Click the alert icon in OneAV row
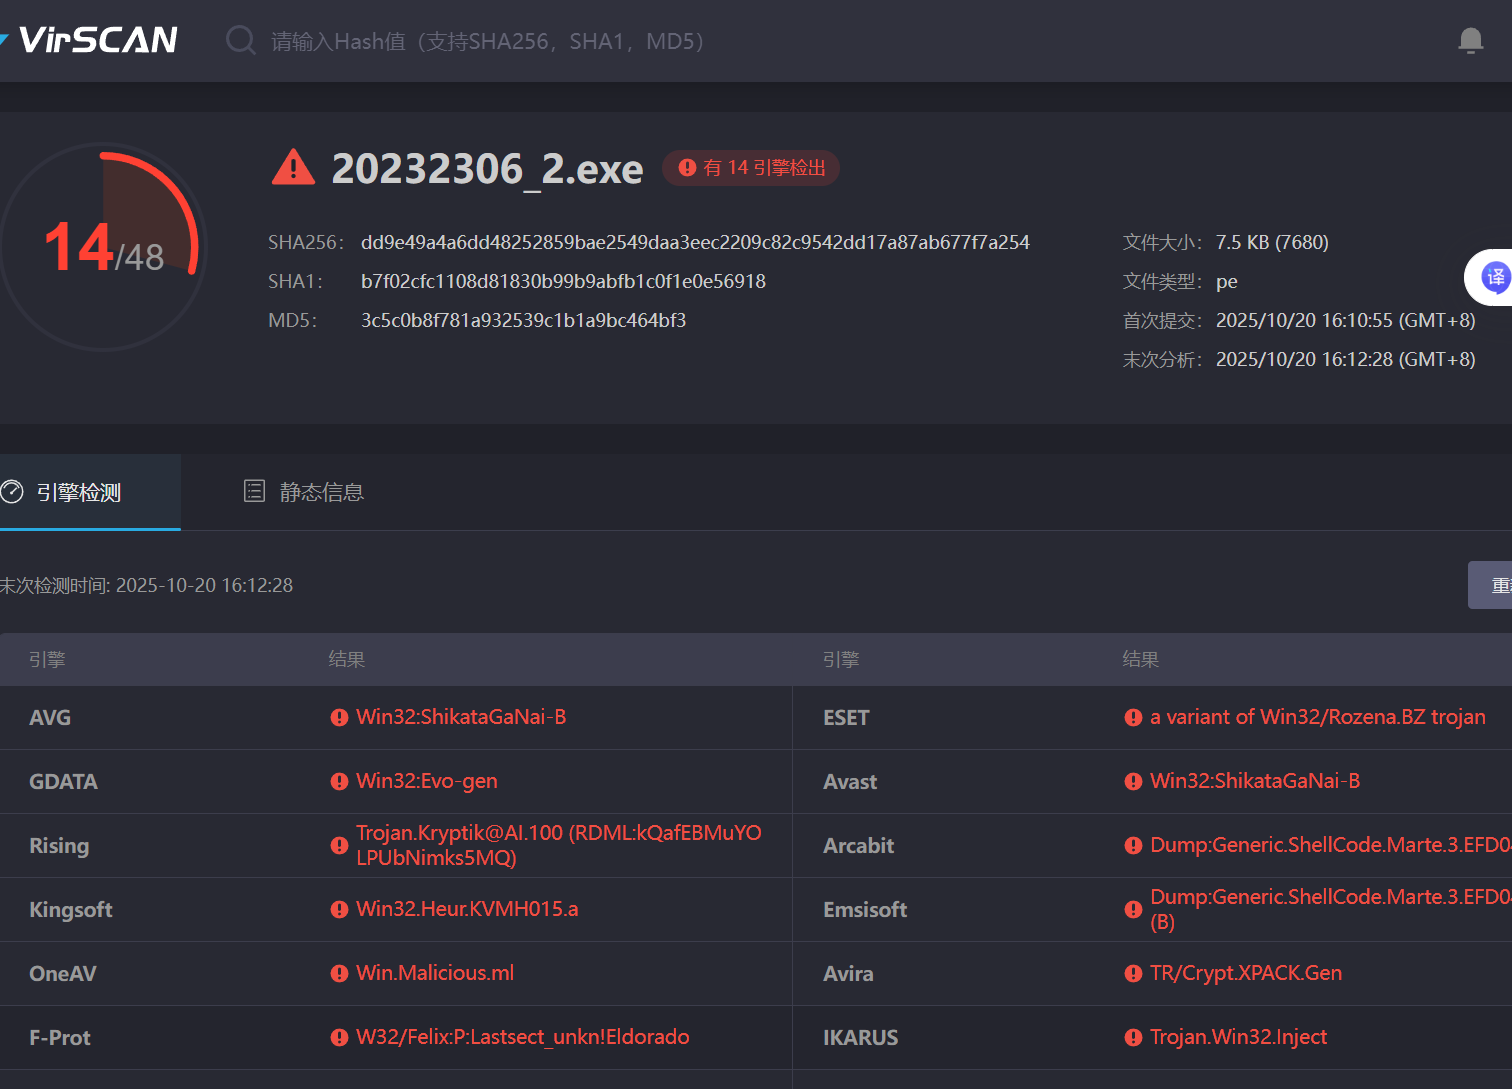The width and height of the screenshot is (1512, 1089). tap(339, 973)
